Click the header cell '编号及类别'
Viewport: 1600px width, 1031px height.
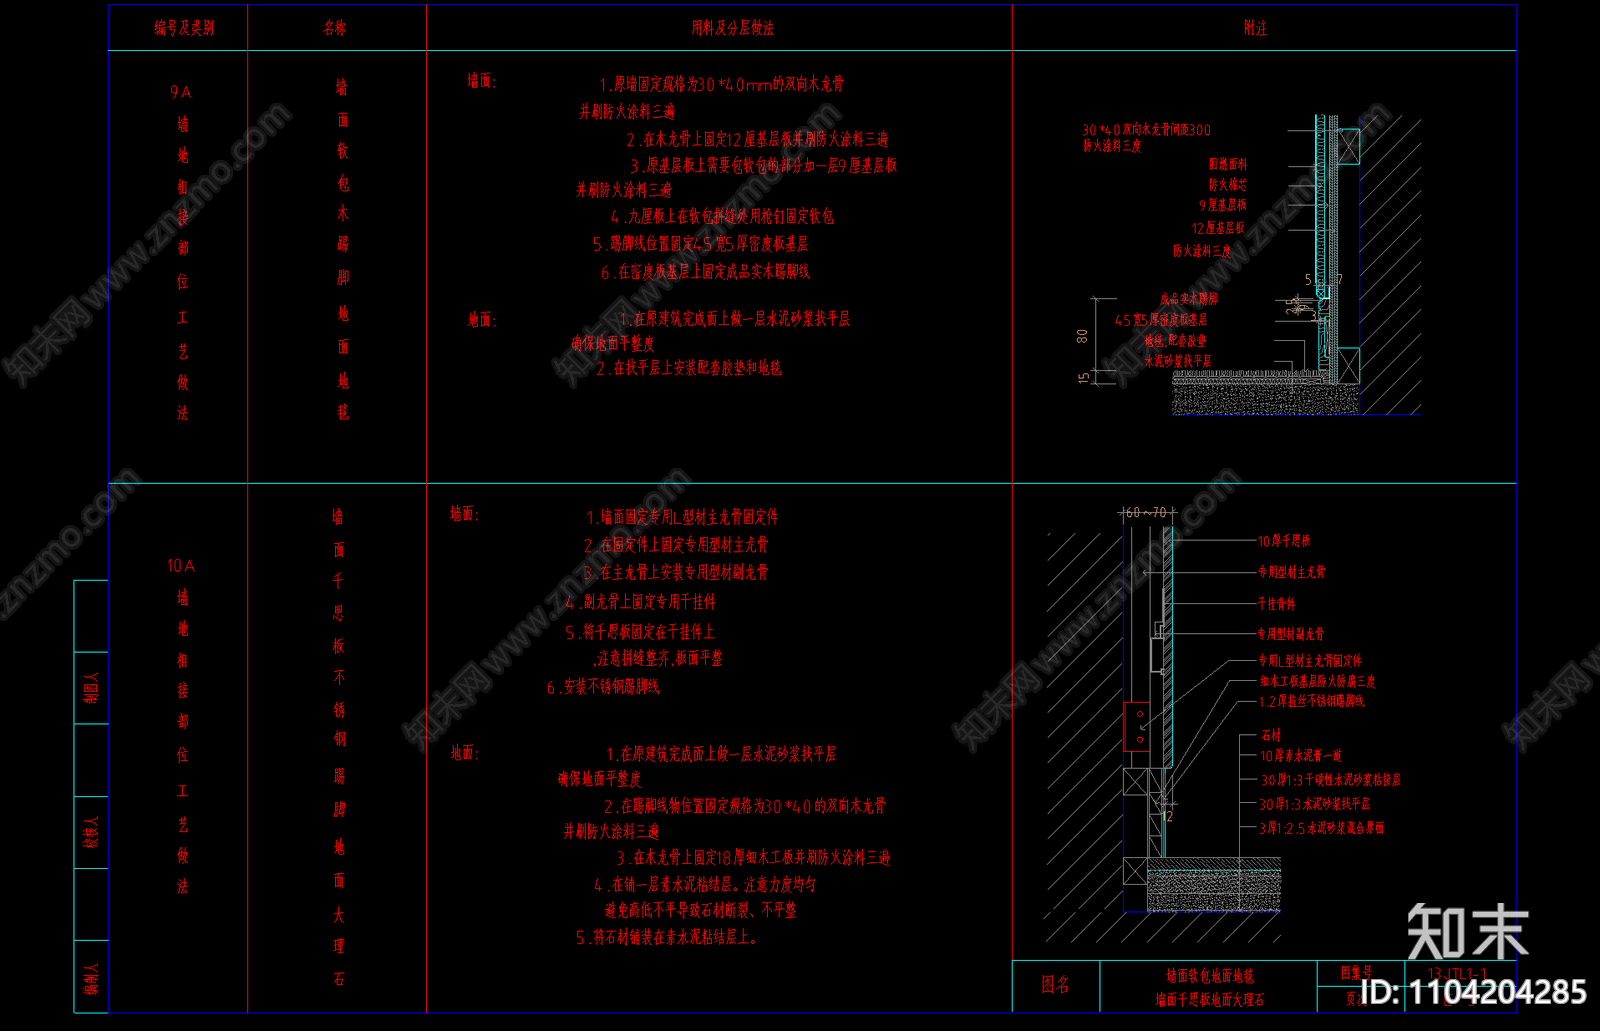pyautogui.click(x=184, y=28)
